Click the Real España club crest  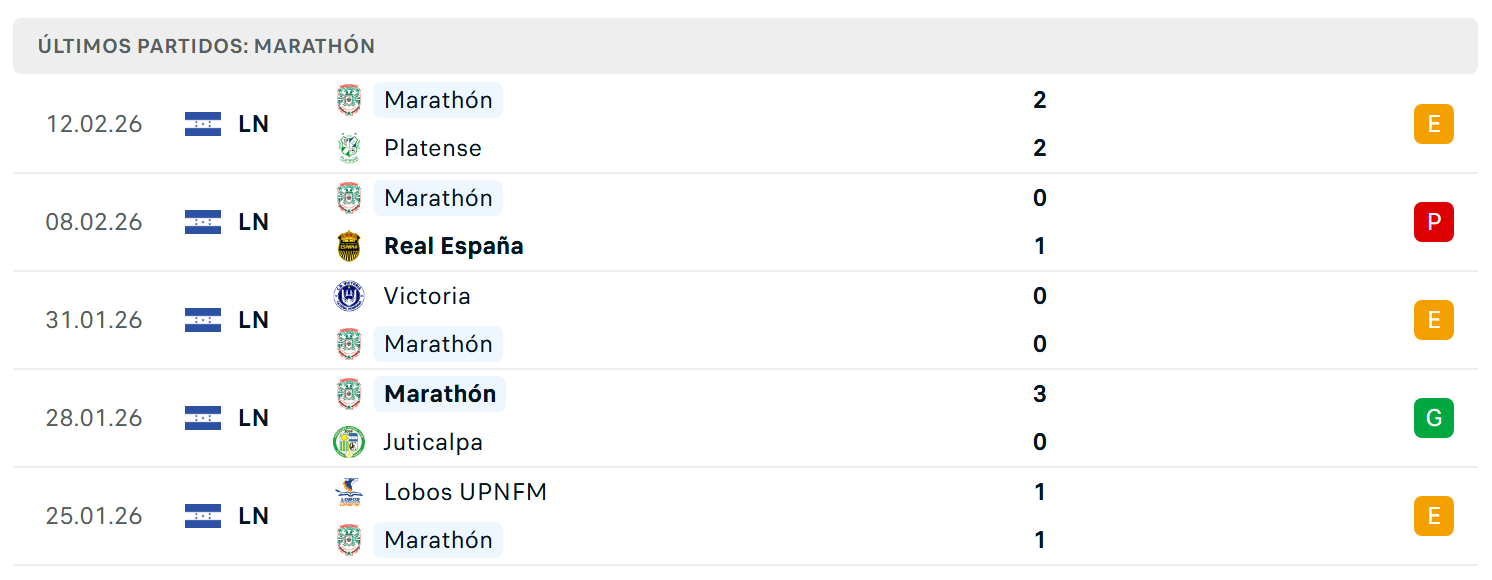(348, 246)
